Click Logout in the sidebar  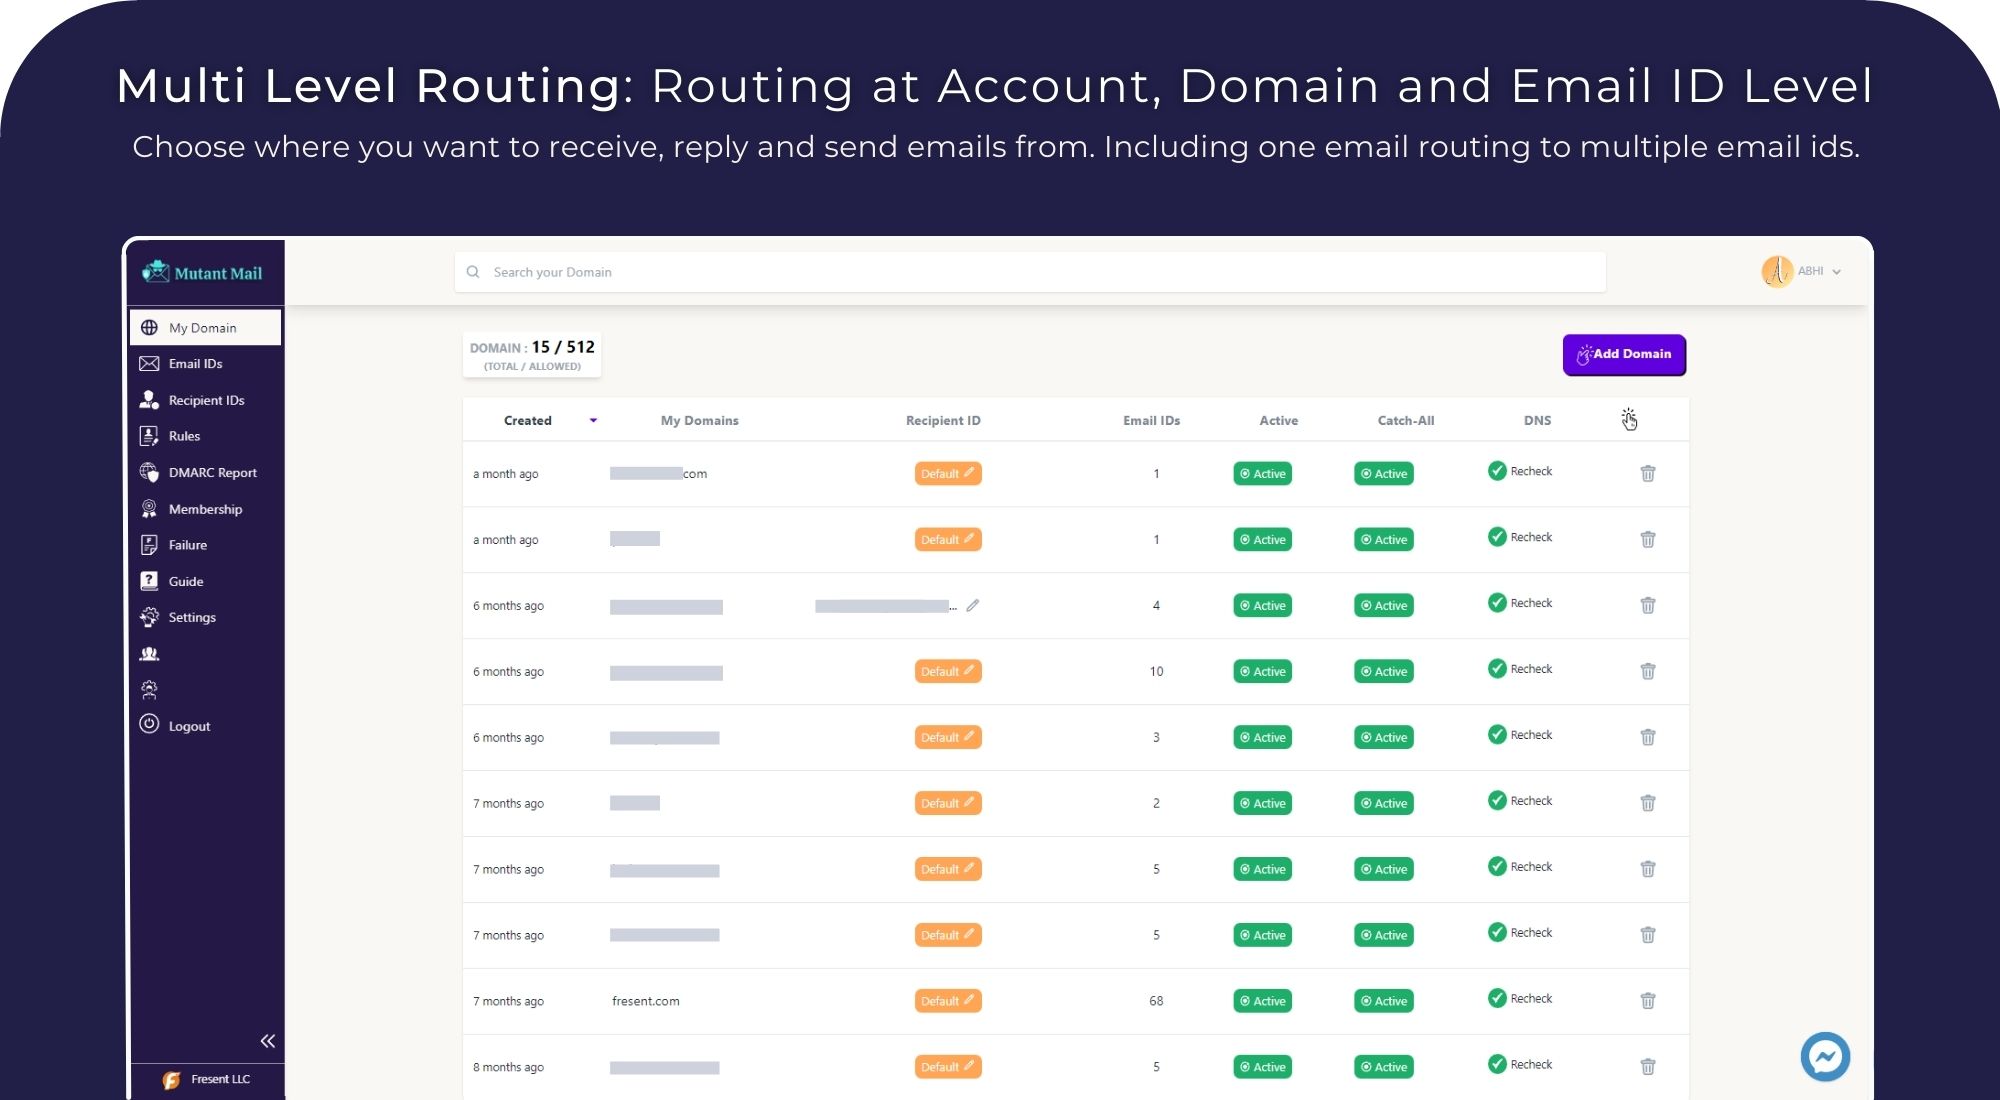click(x=187, y=725)
